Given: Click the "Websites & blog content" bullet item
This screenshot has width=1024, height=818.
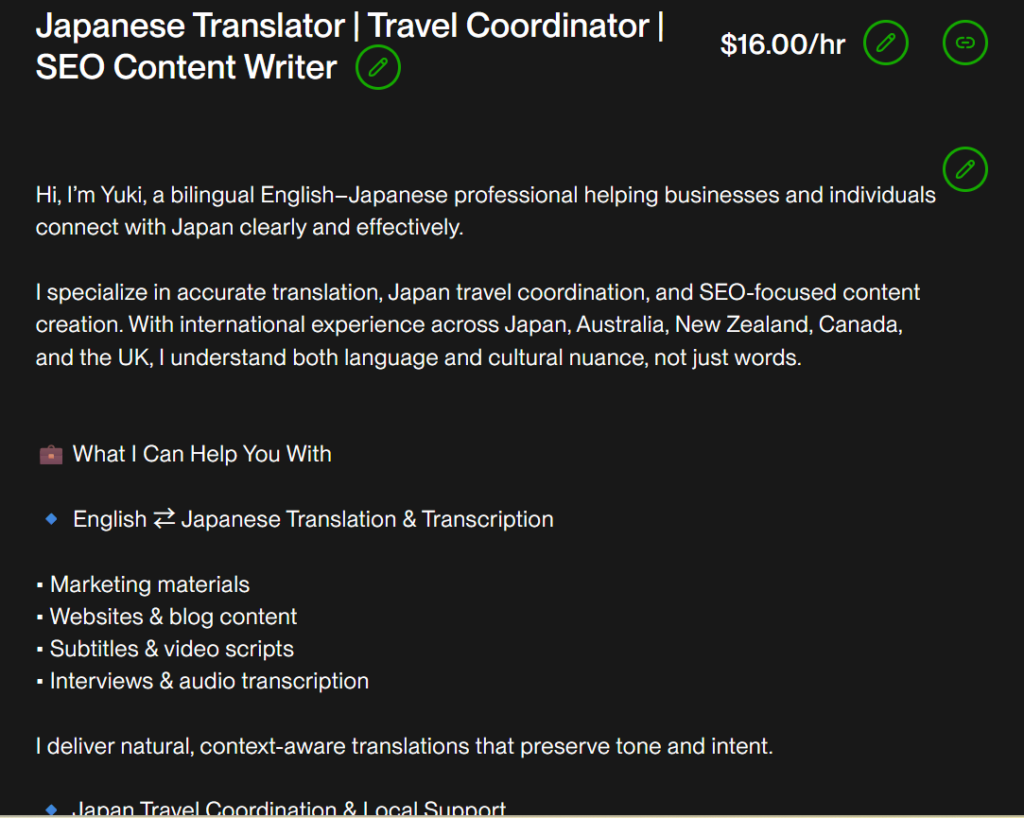Looking at the screenshot, I should [x=173, y=616].
